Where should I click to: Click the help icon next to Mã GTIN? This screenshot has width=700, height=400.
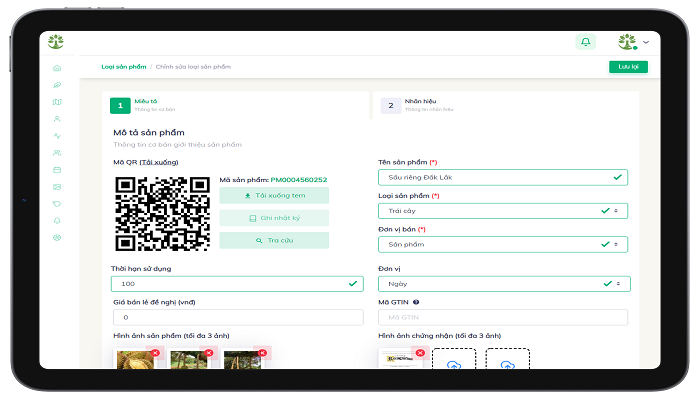[x=416, y=302]
